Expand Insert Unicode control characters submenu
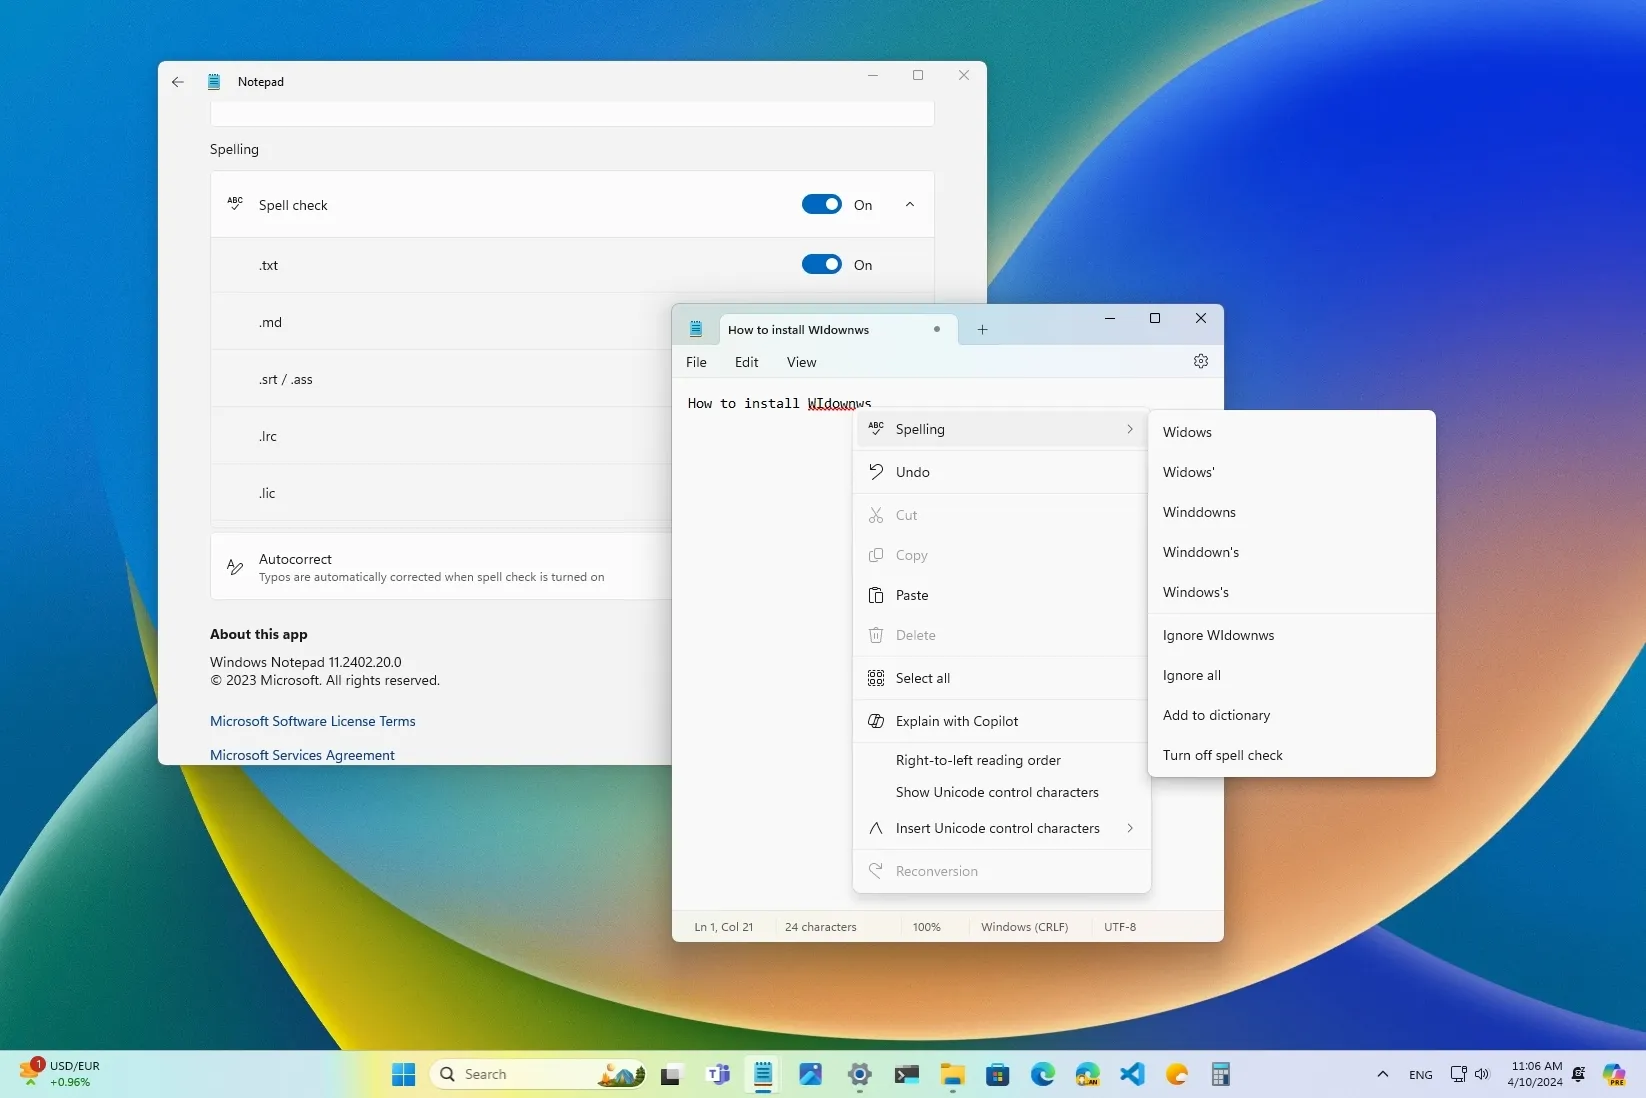 point(1130,828)
